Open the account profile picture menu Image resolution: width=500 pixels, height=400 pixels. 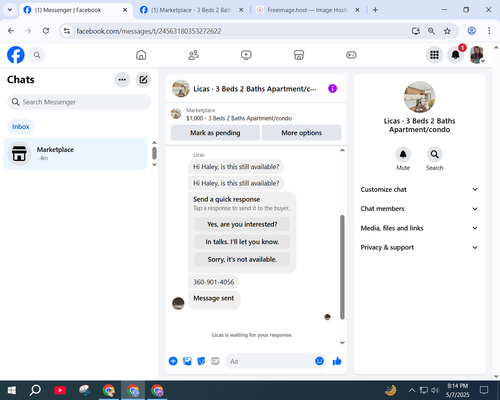(x=477, y=55)
